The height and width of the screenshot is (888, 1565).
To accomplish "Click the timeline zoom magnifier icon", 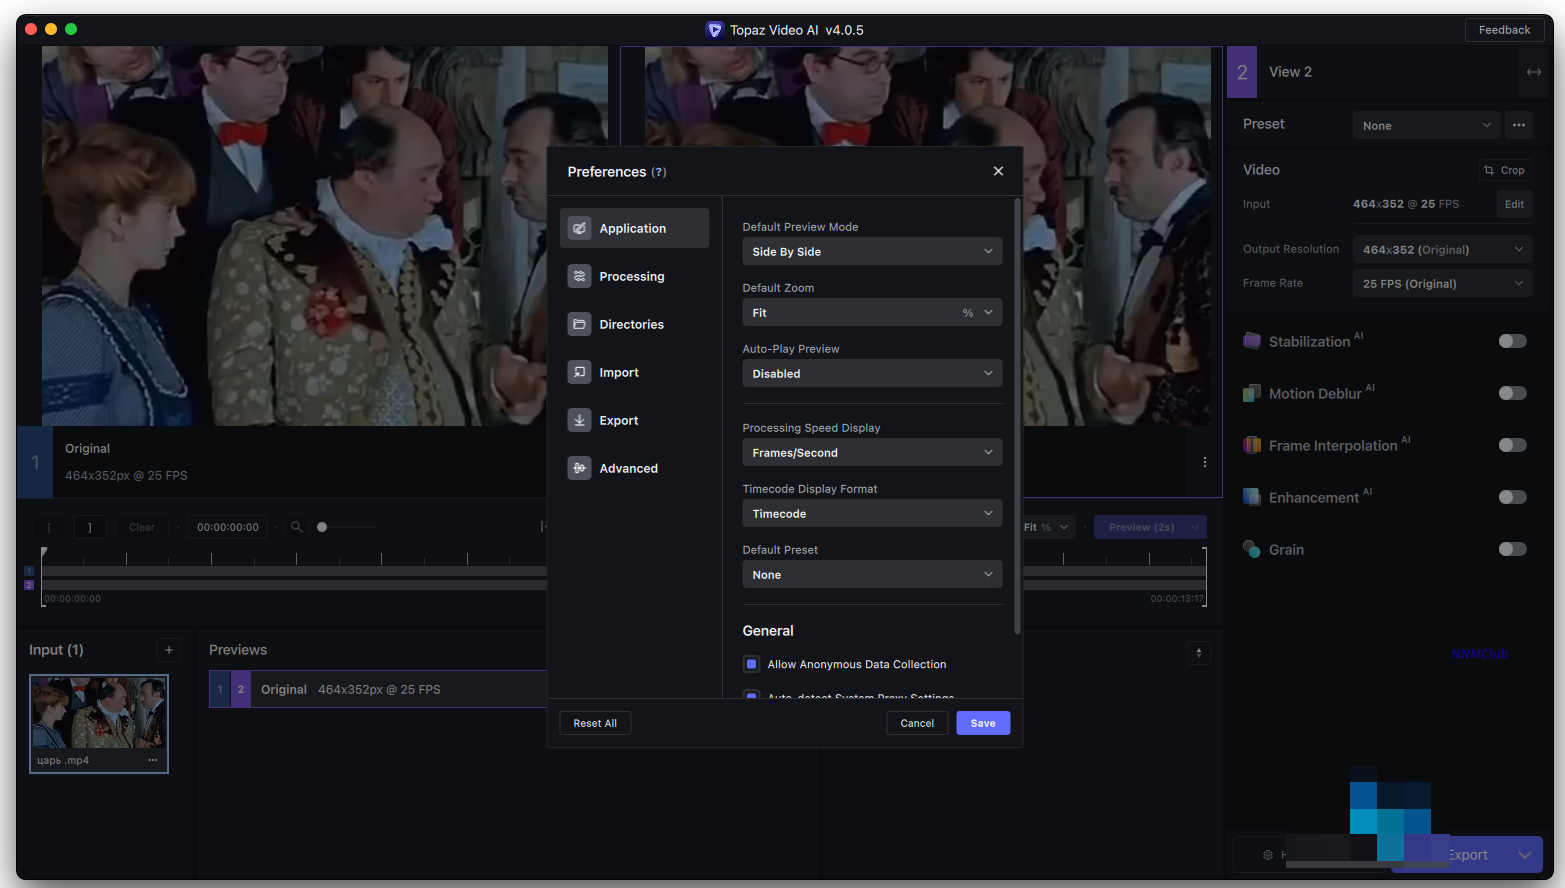I will coord(297,527).
